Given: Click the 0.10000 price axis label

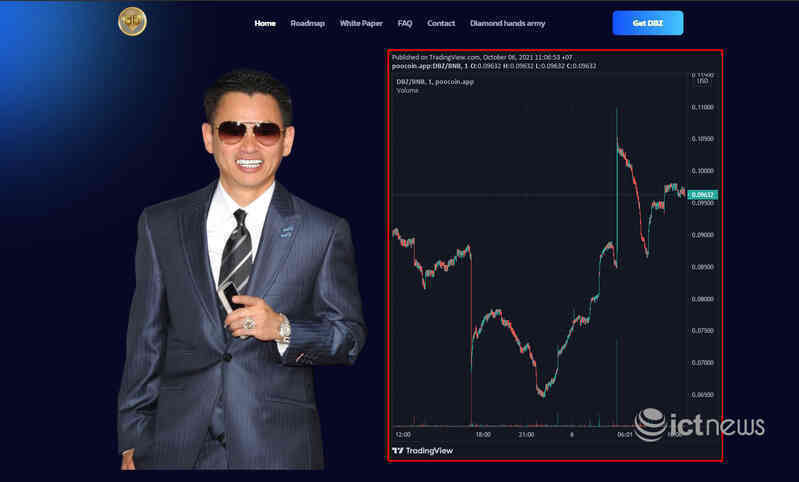Looking at the screenshot, I should tap(703, 171).
